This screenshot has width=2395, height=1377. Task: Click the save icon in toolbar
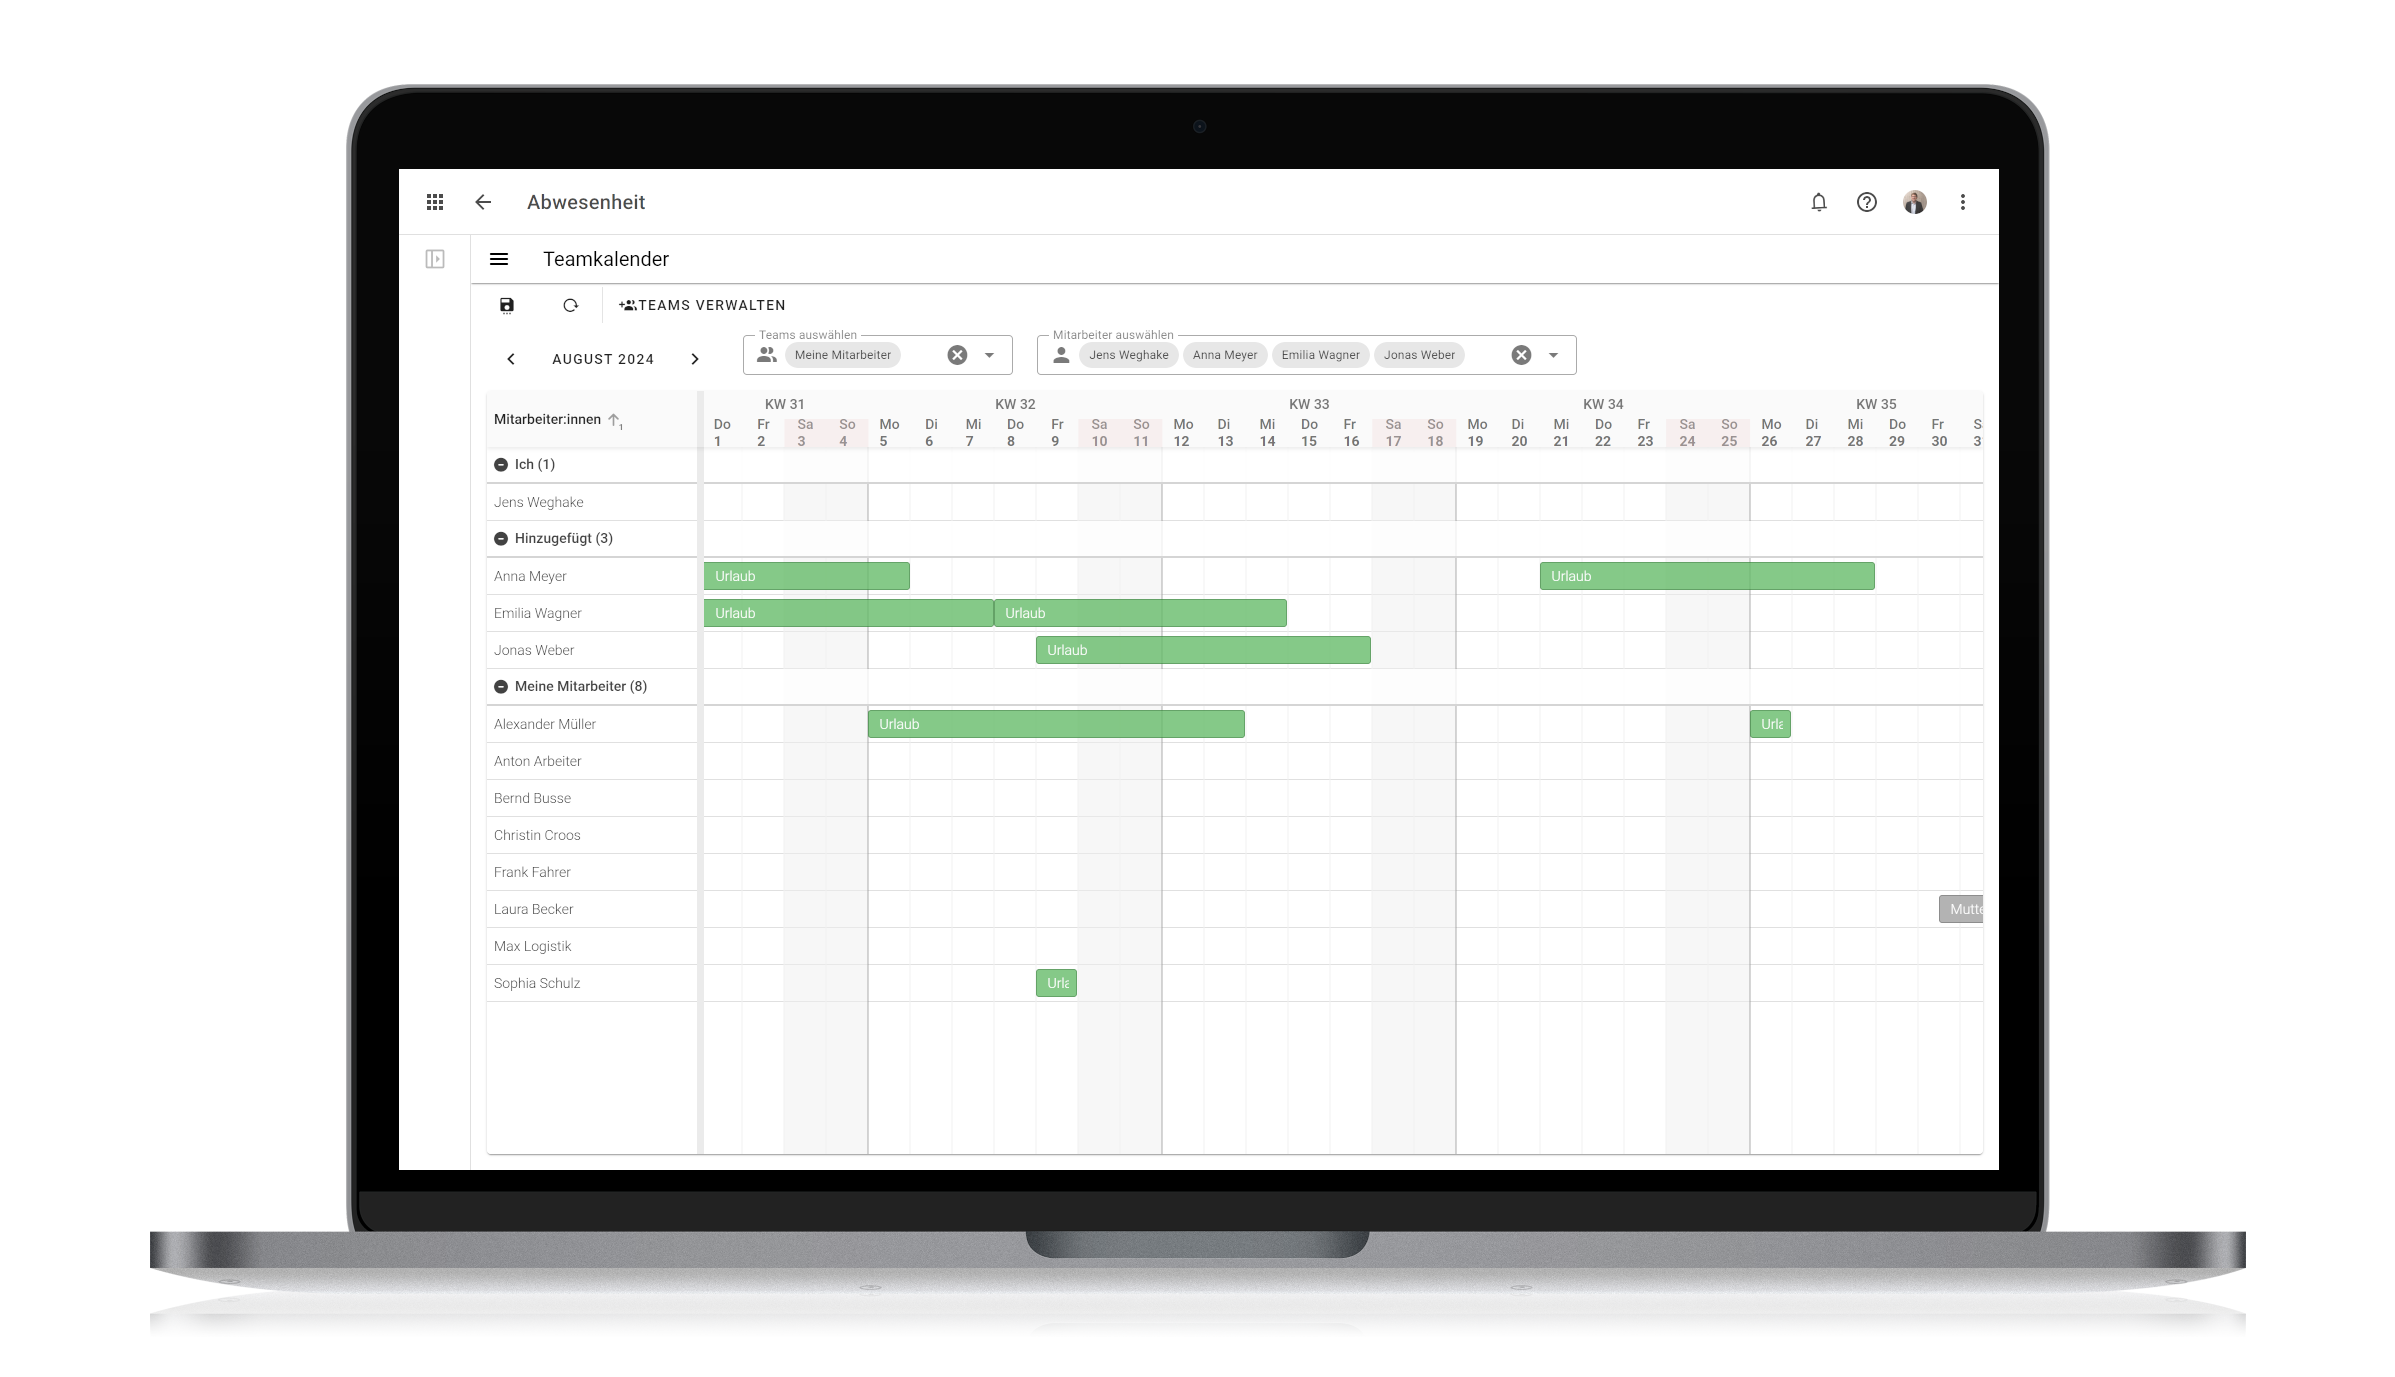point(507,304)
